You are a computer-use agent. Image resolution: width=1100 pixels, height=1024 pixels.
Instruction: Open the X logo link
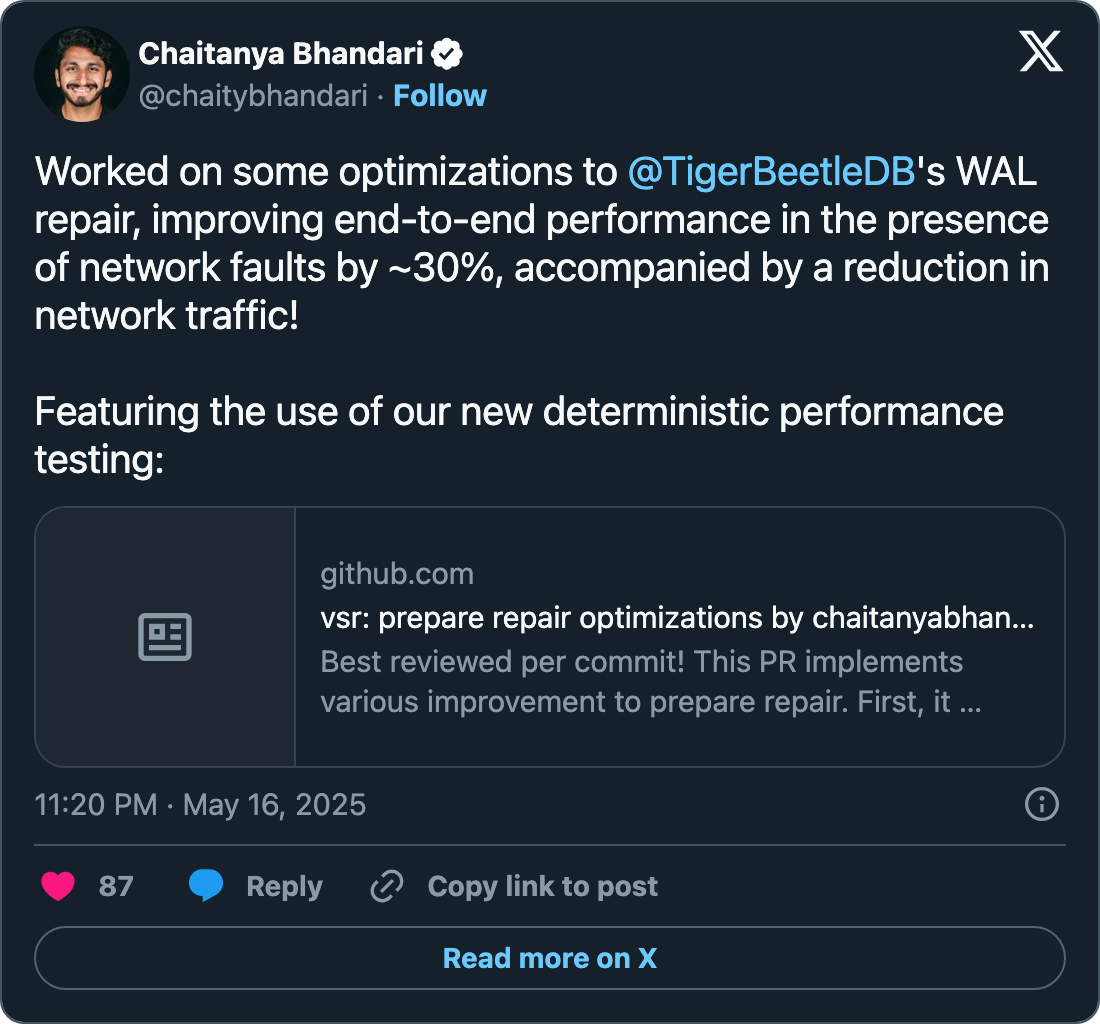tap(1040, 50)
